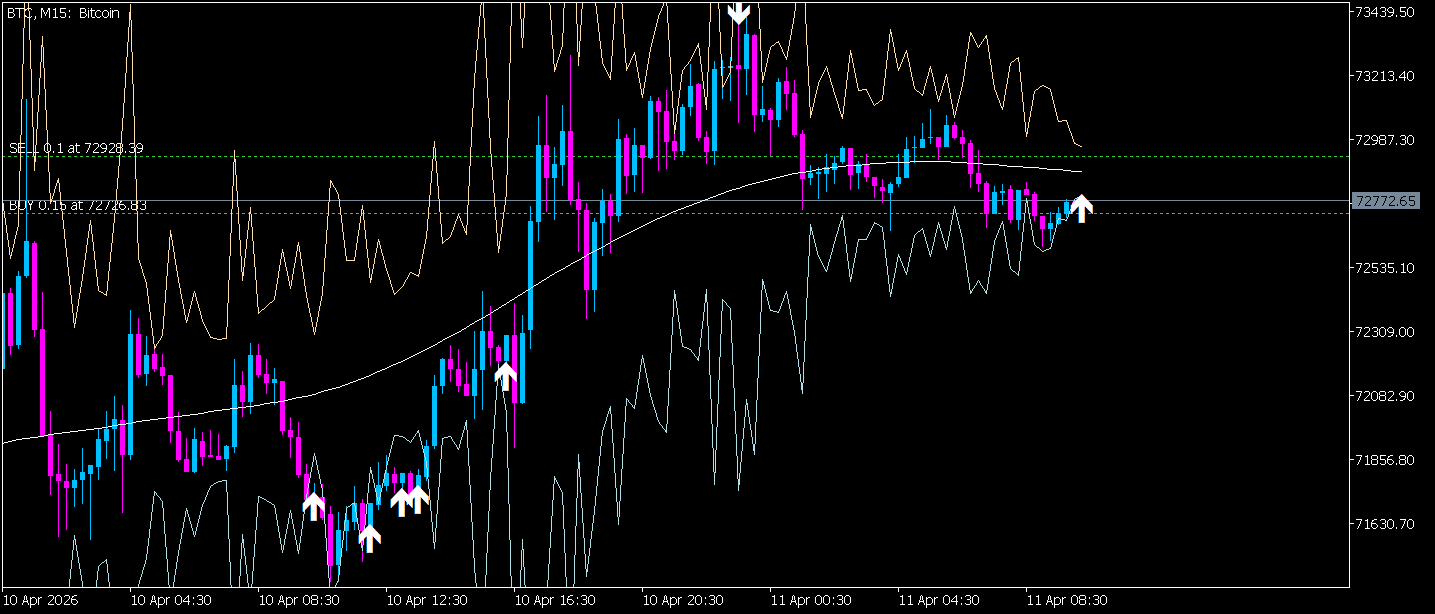Click the 72309.00 price scale label
The height and width of the screenshot is (614, 1435).
(1384, 332)
